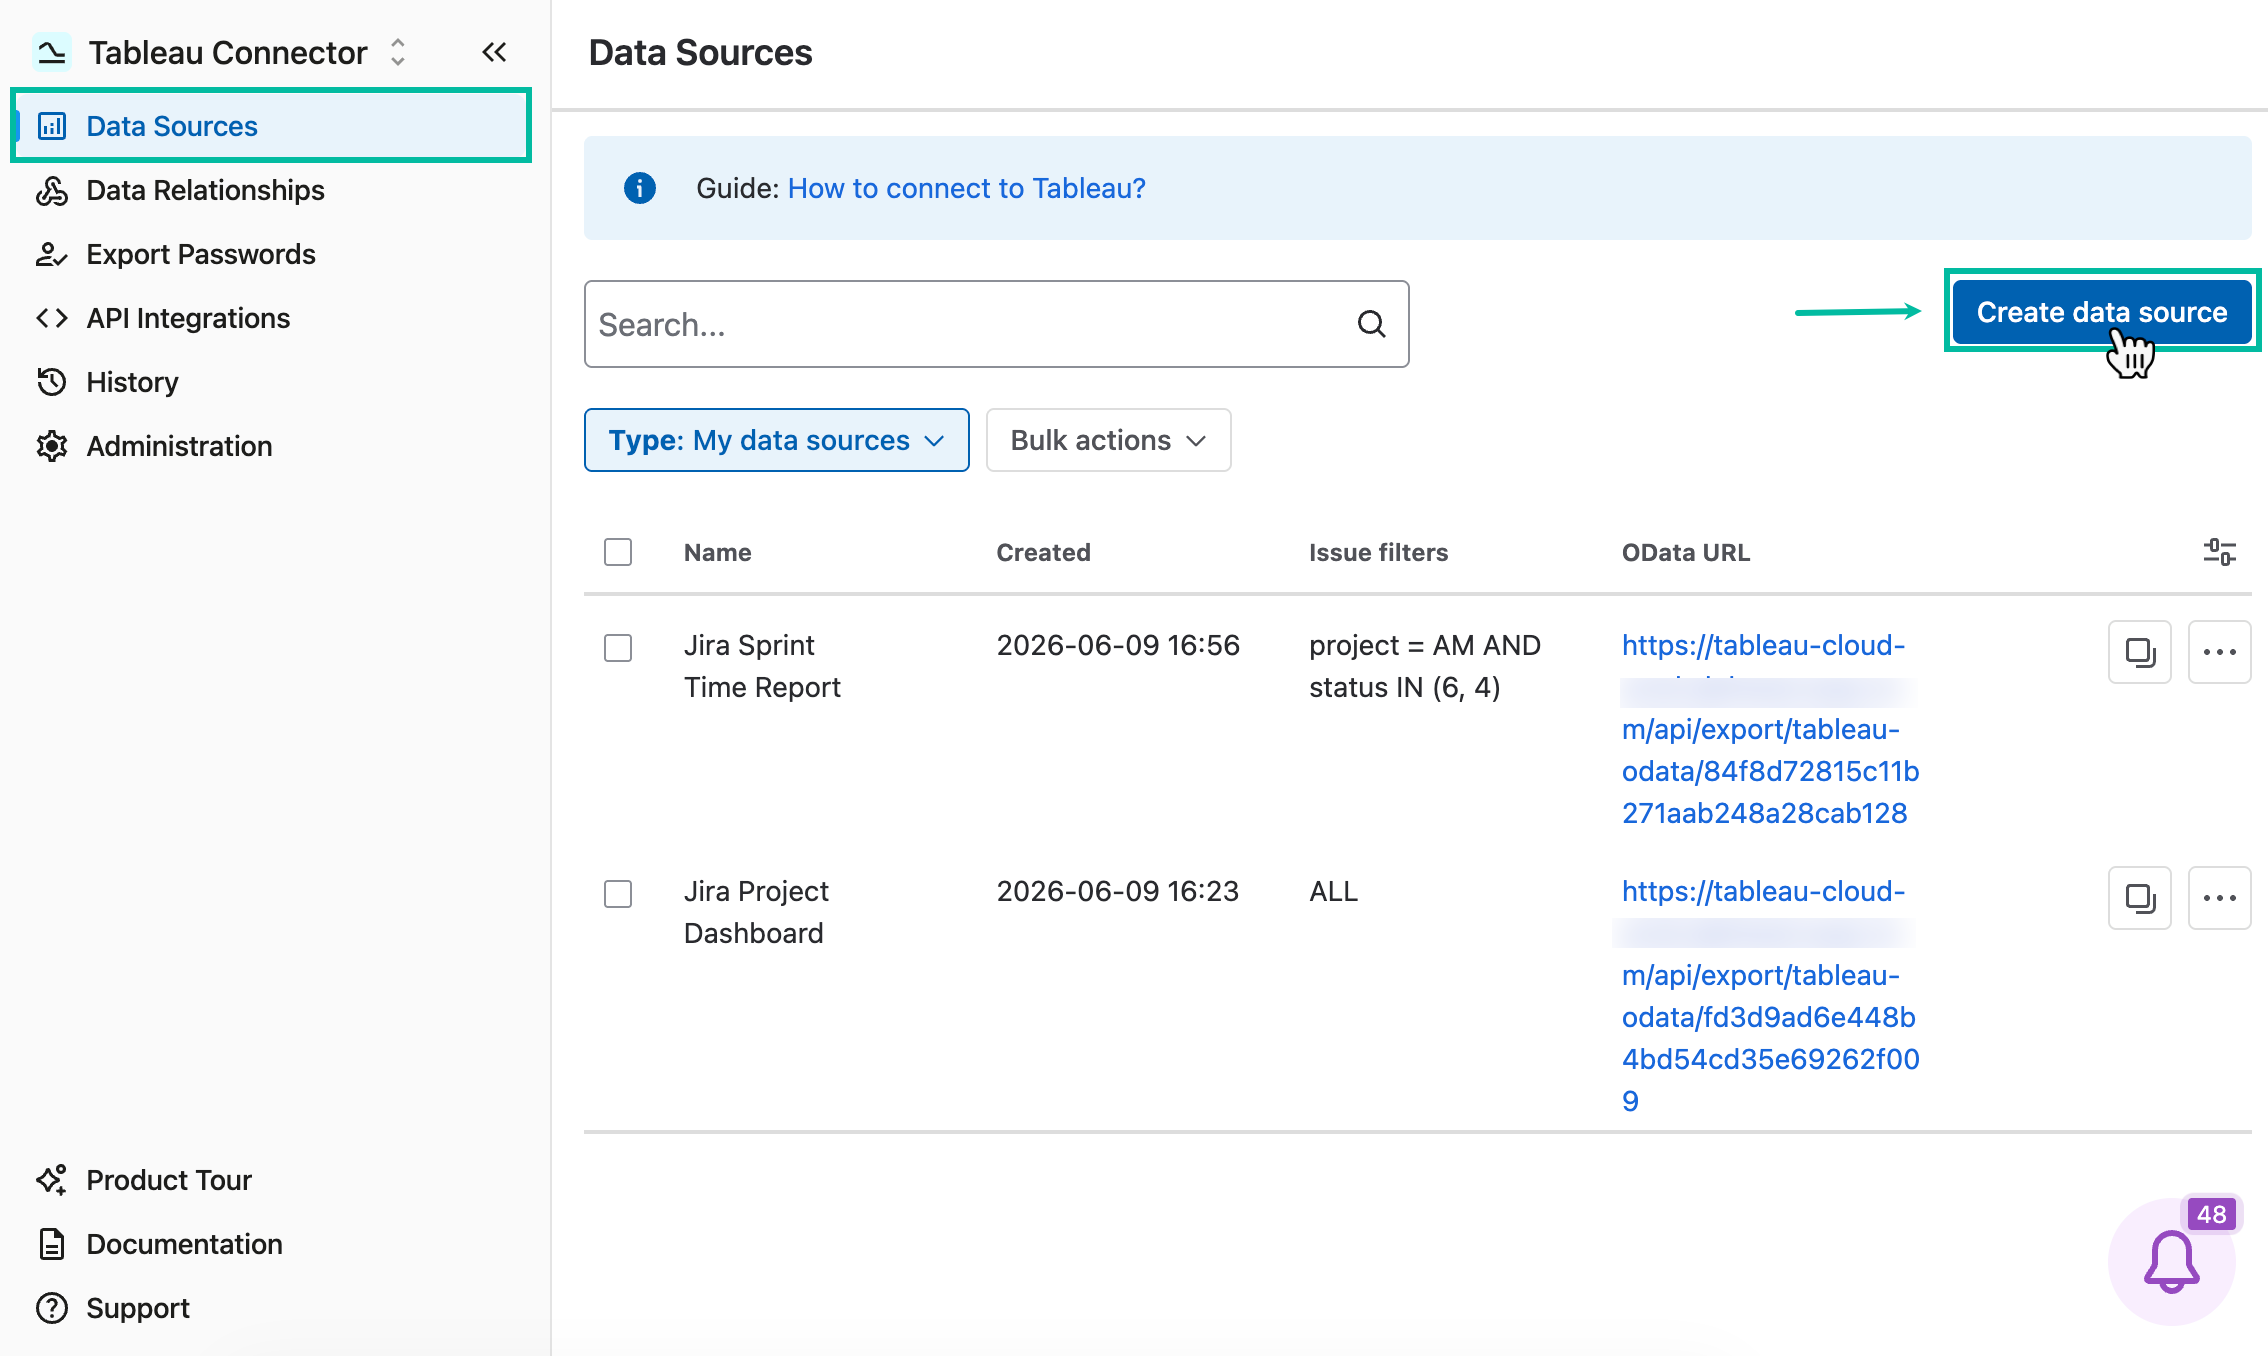Image resolution: width=2268 pixels, height=1356 pixels.
Task: Click the search magnifier icon
Action: coord(1372,324)
